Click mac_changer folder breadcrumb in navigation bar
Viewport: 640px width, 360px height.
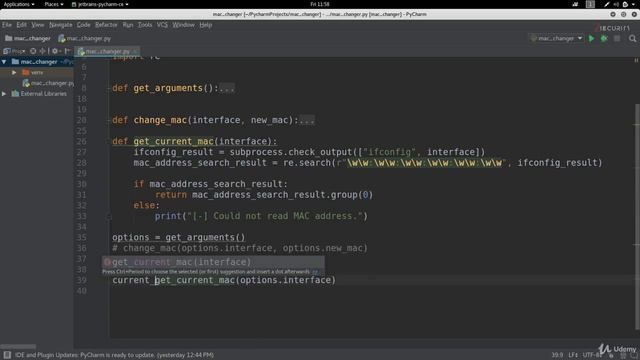pyautogui.click(x=28, y=38)
